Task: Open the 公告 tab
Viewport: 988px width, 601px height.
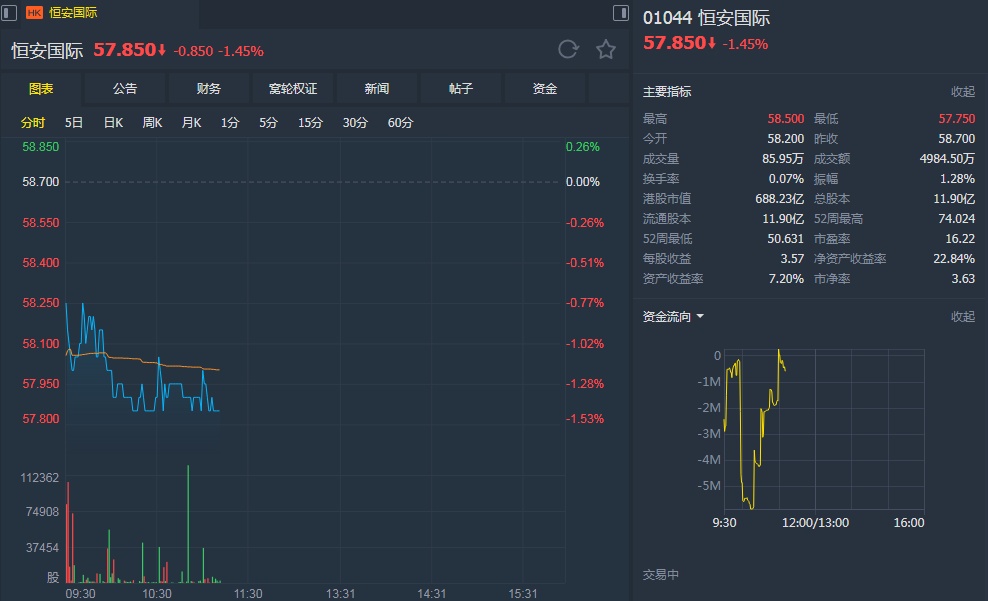Action: click(x=125, y=89)
